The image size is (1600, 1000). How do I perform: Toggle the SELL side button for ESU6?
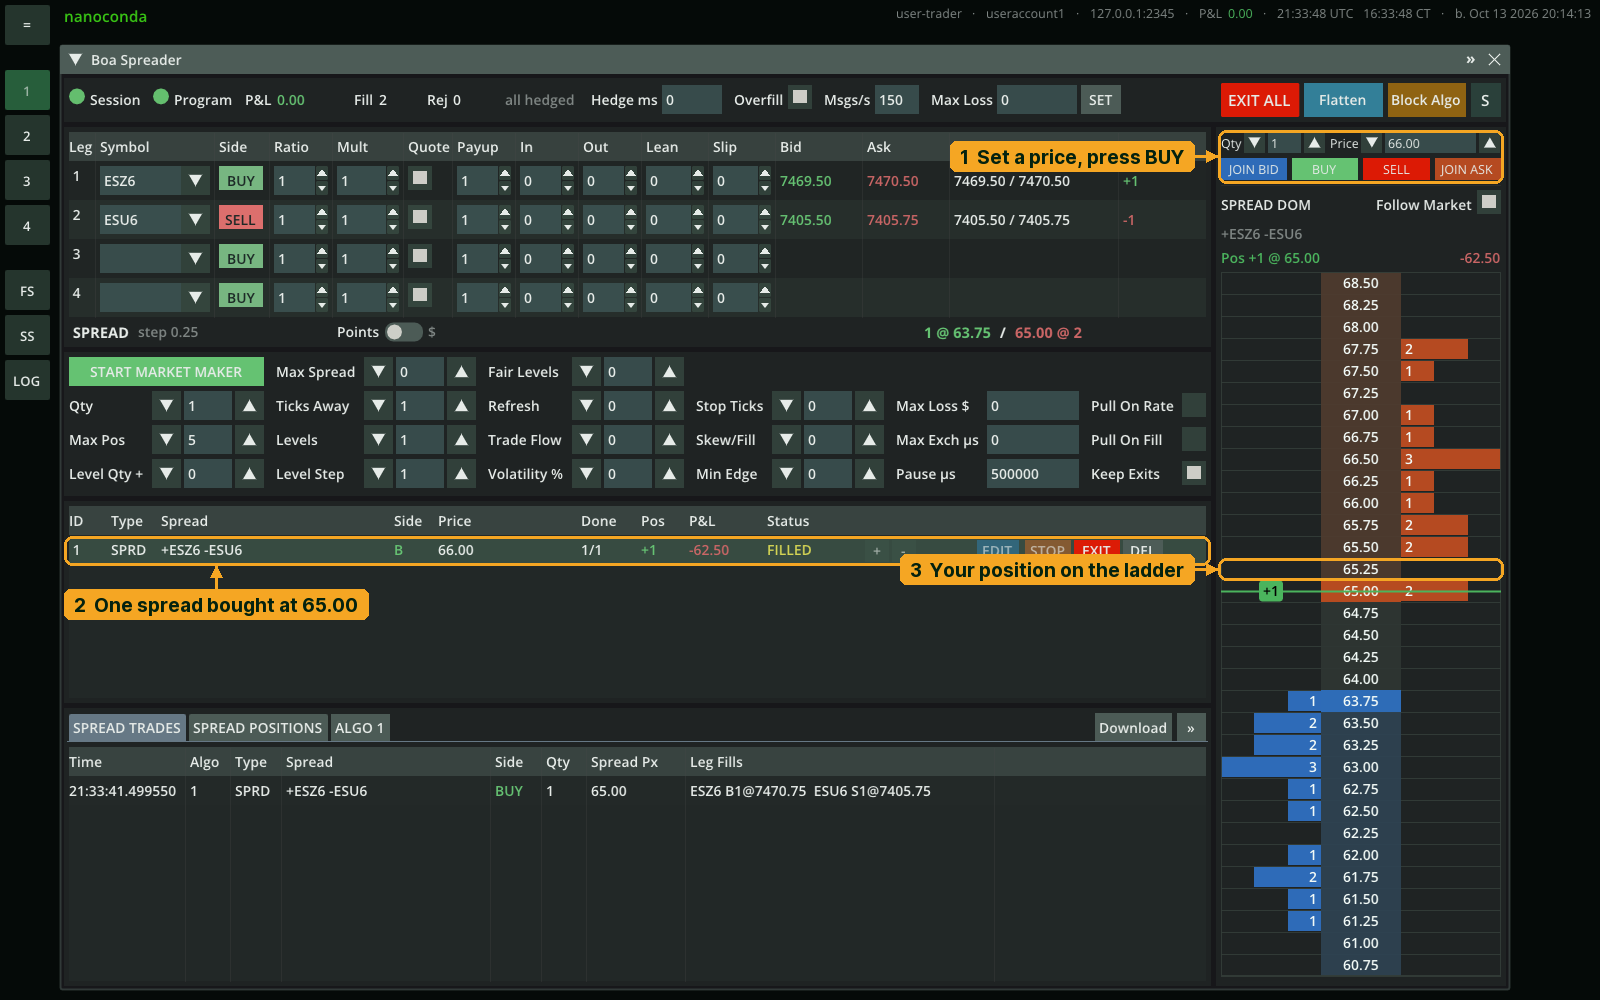click(x=240, y=219)
